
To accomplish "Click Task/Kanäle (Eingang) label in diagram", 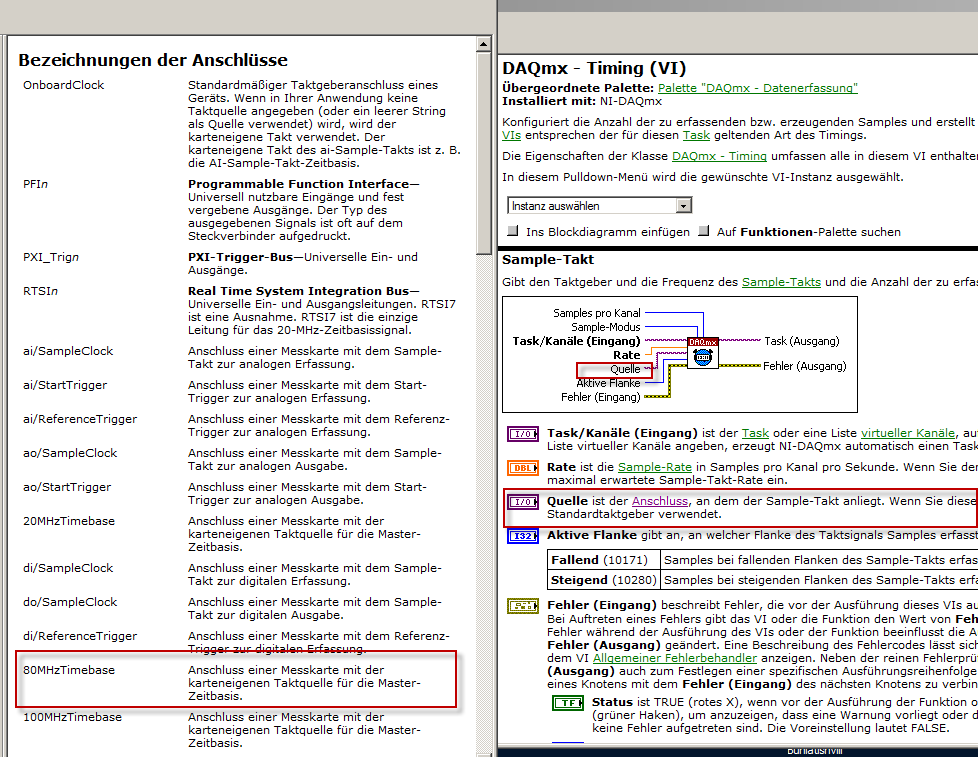I will tap(576, 341).
